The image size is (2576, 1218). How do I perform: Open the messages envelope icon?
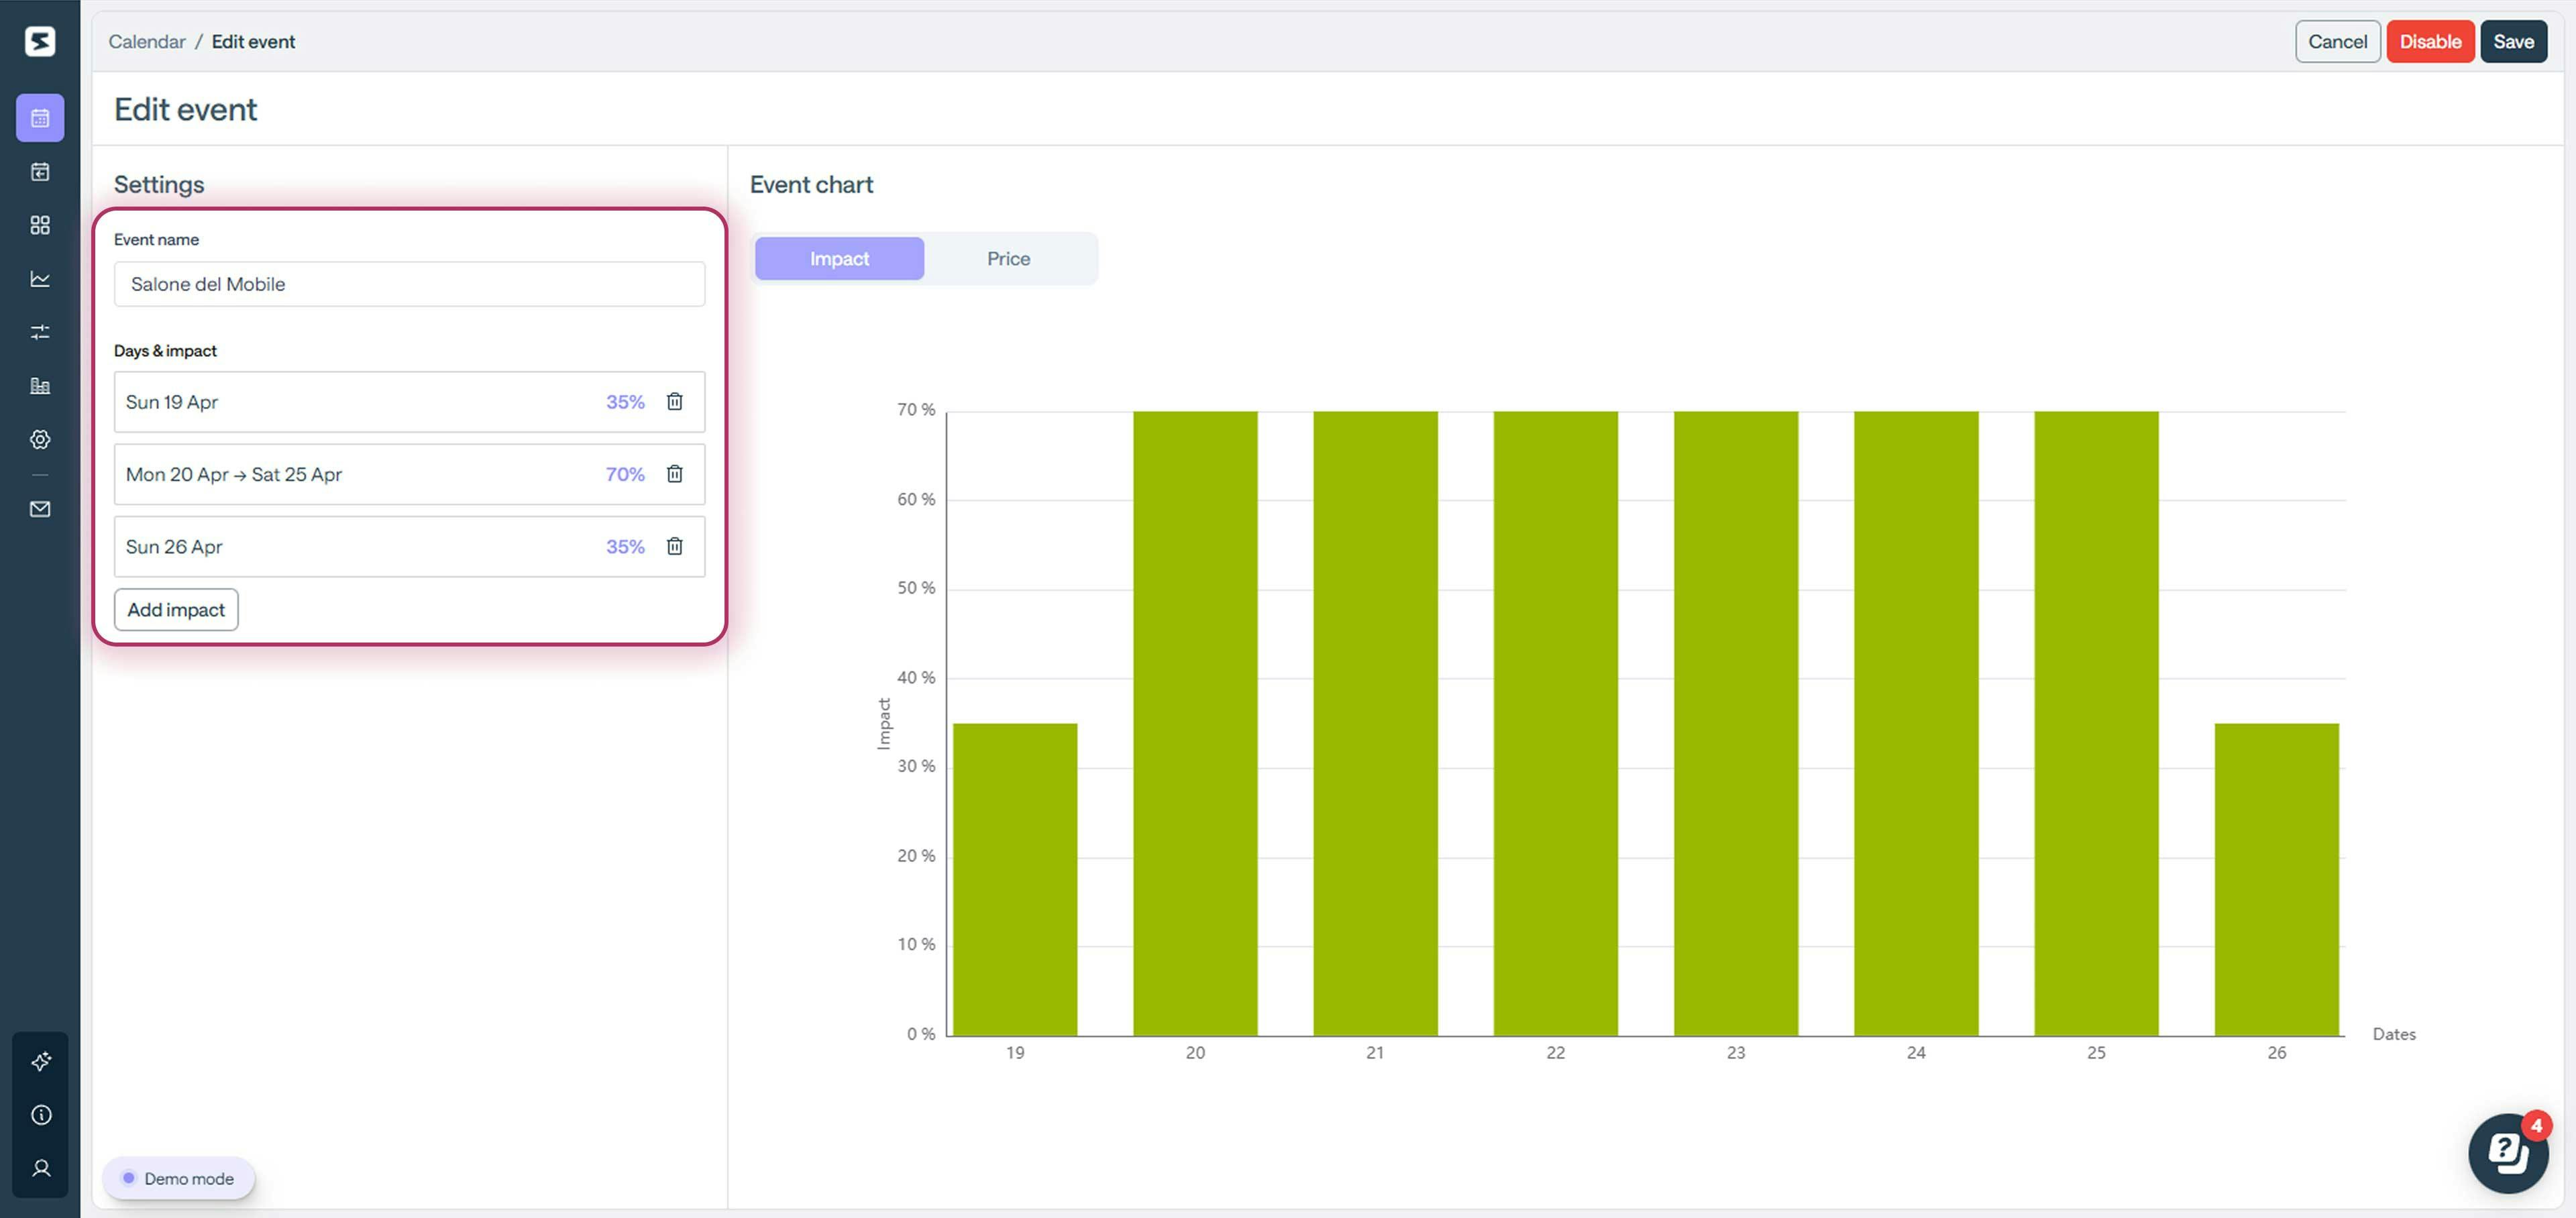40,509
